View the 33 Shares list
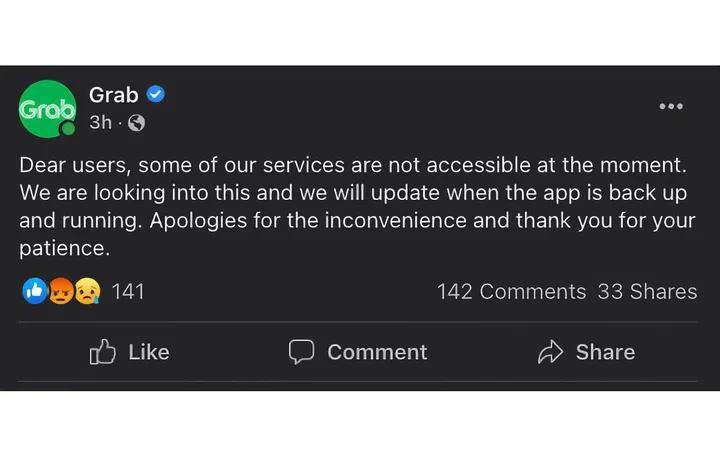Image resolution: width=720 pixels, height=456 pixels. (647, 292)
